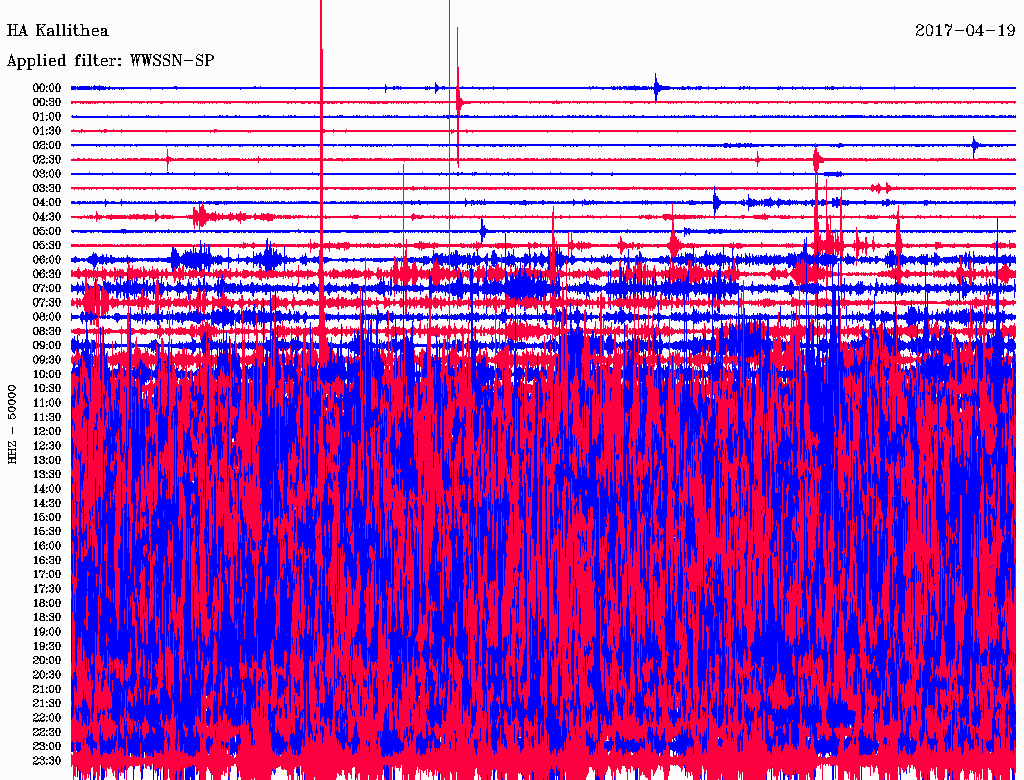Select the 02:00 time label
The width and height of the screenshot is (1024, 780).
(47, 145)
